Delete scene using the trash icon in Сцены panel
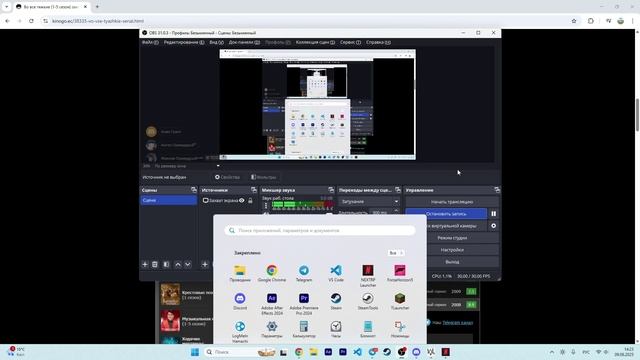640x360 pixels. tap(155, 264)
